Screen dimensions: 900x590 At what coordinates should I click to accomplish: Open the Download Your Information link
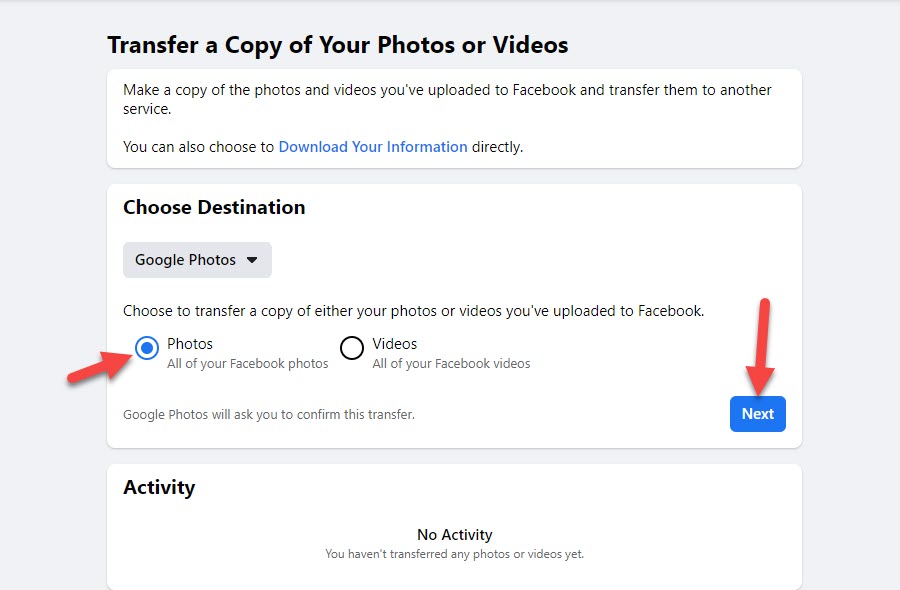point(373,147)
